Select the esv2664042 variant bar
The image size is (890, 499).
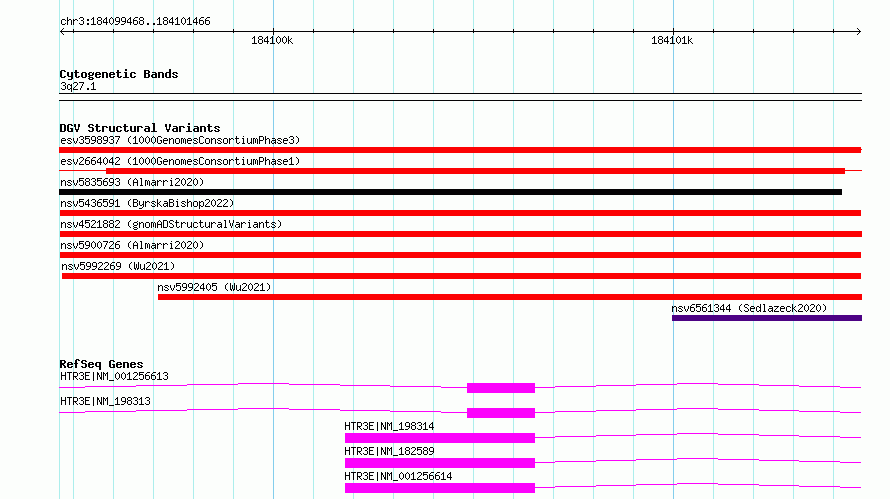[475, 171]
